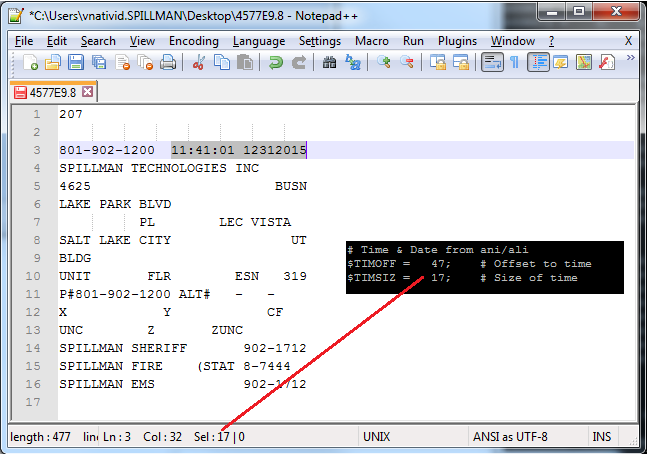Create a new document with New icon
This screenshot has width=647, height=454.
tap(30, 63)
